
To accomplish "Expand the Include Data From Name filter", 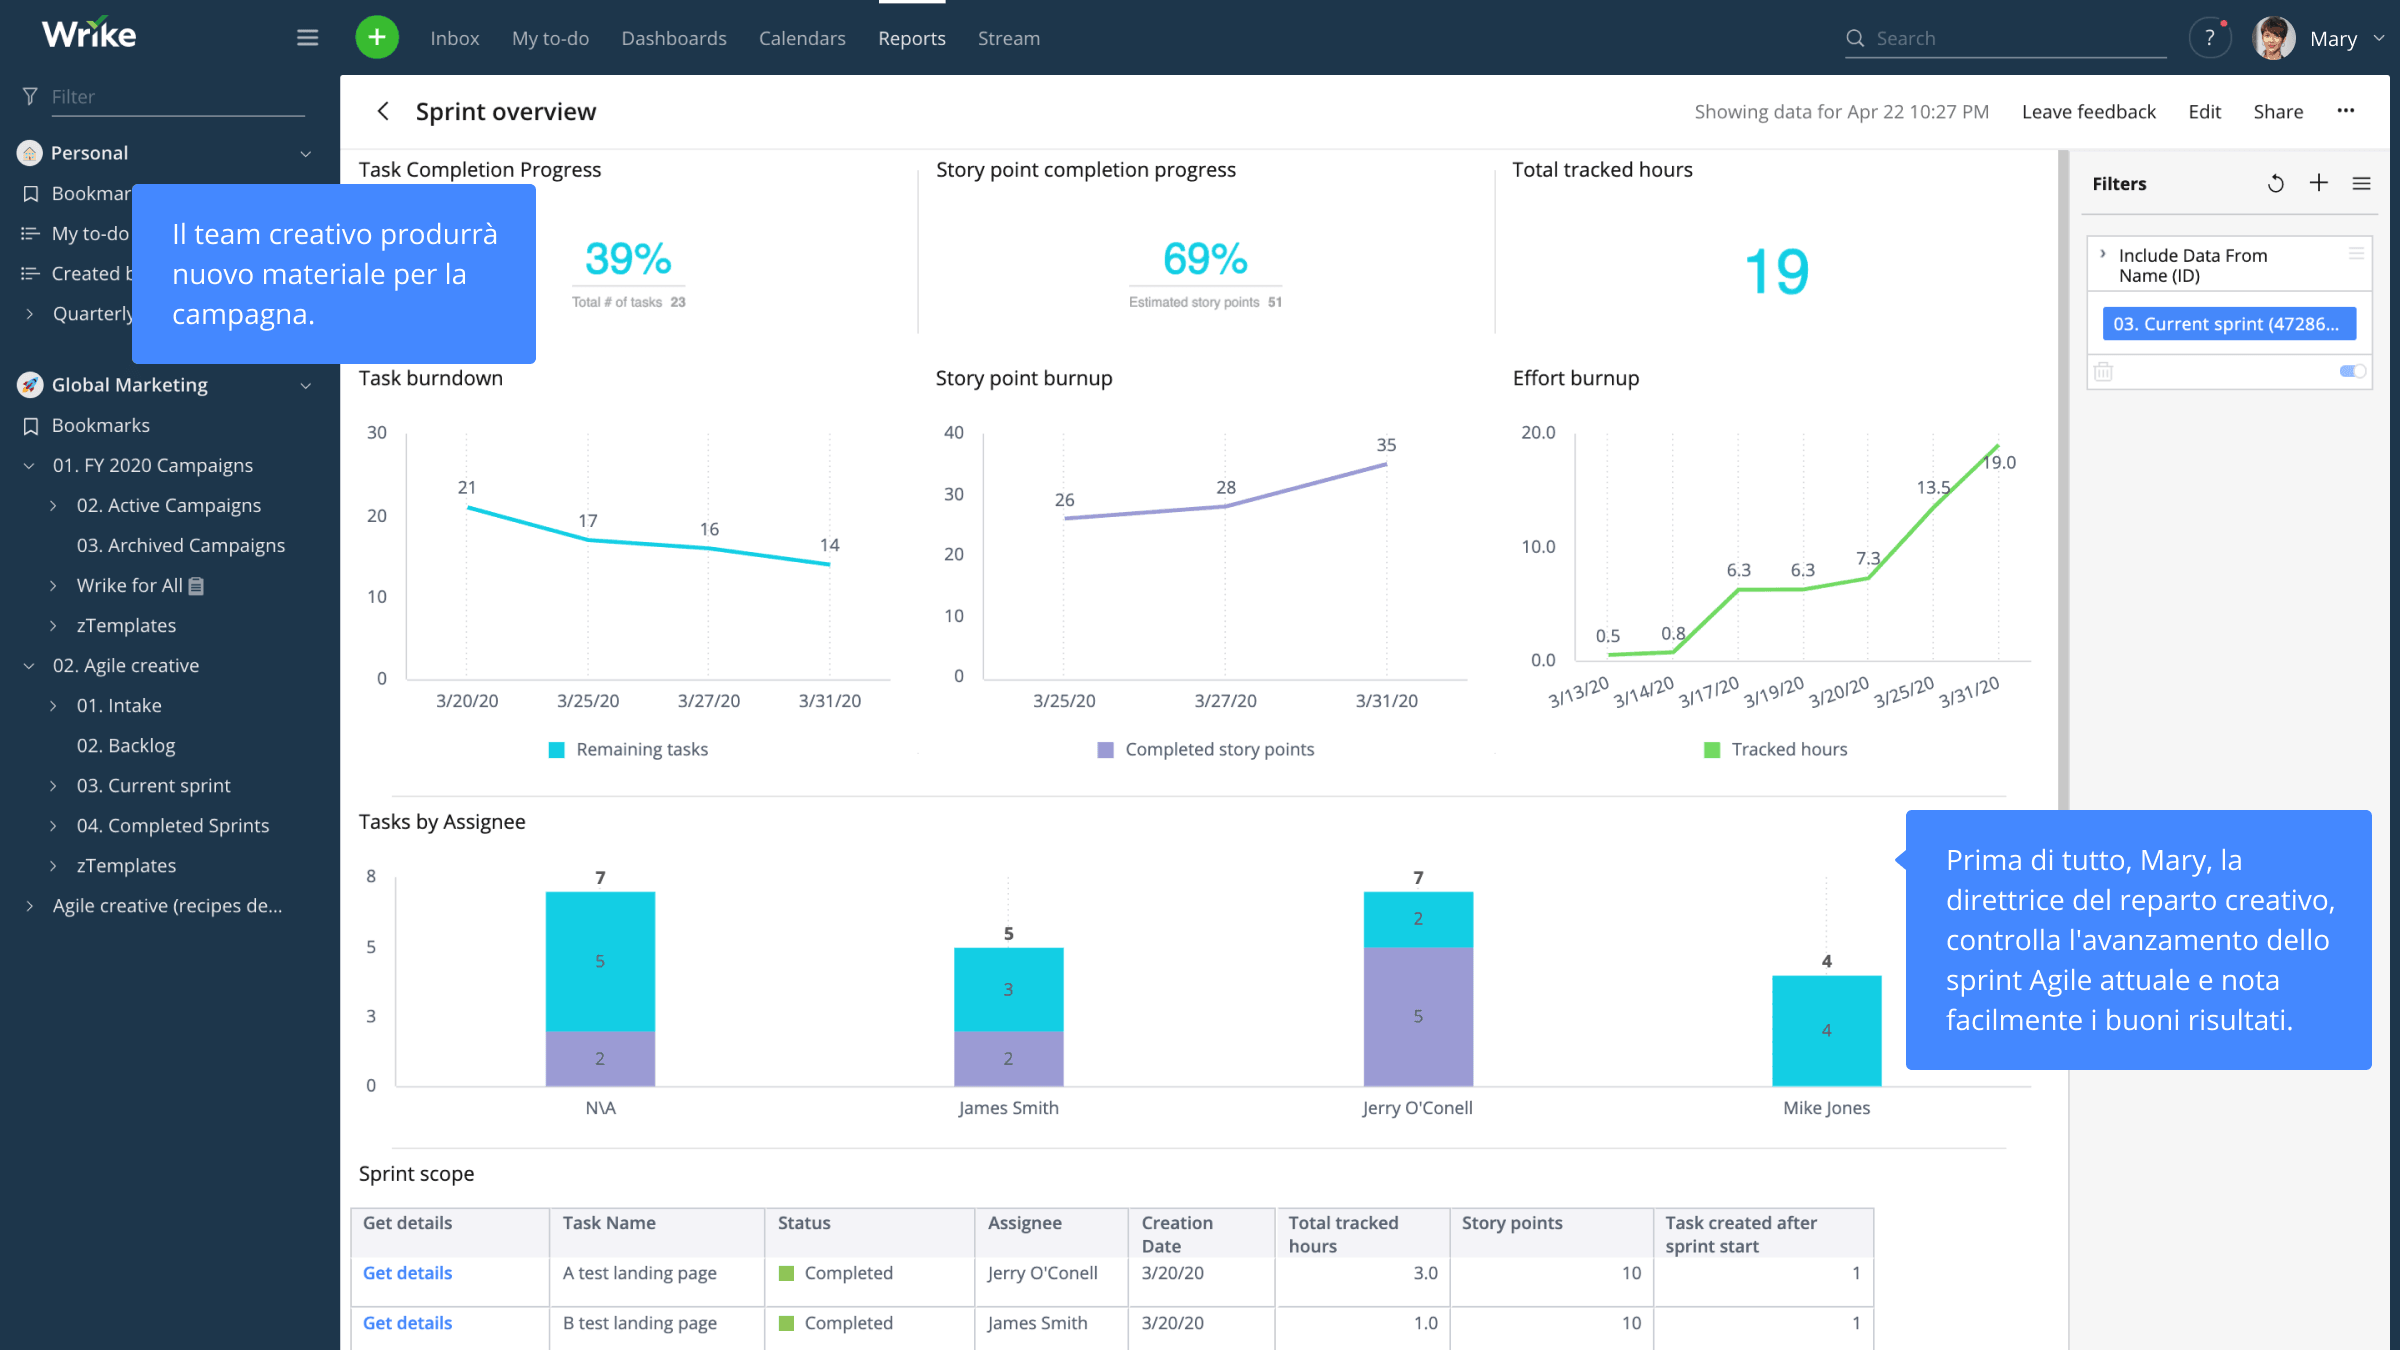I will pos(2103,255).
